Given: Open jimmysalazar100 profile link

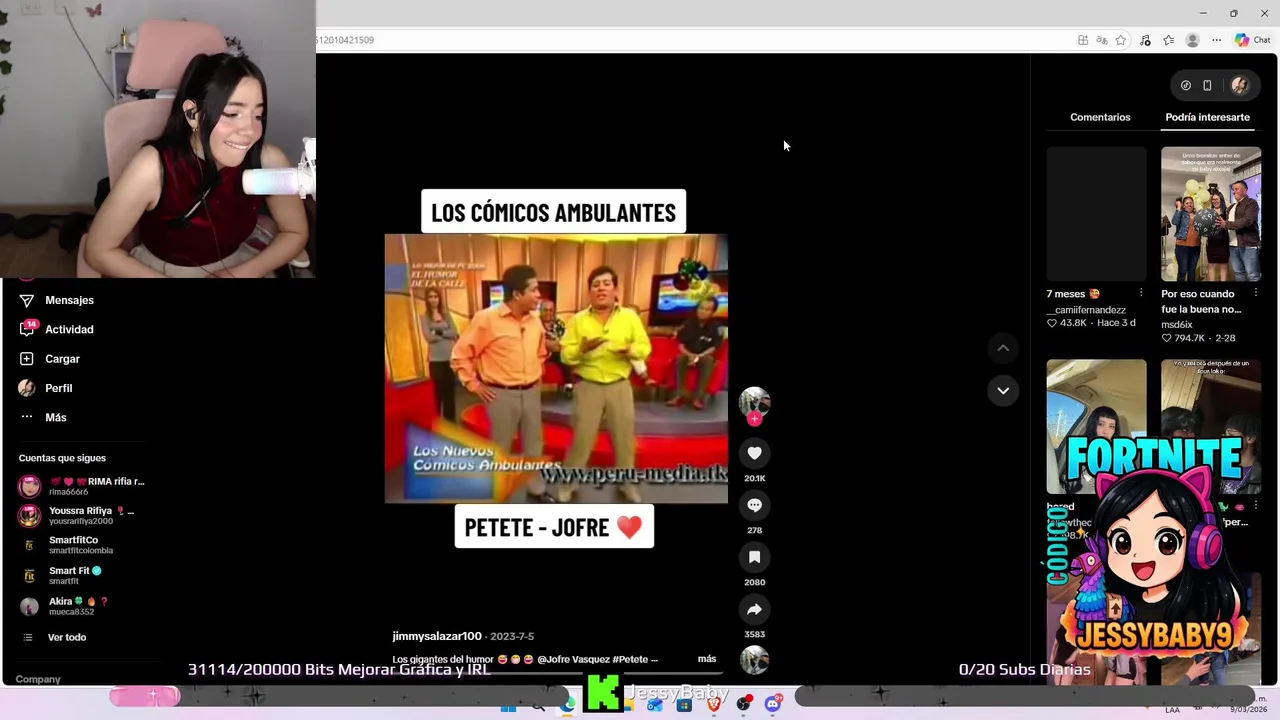Looking at the screenshot, I should (x=437, y=636).
